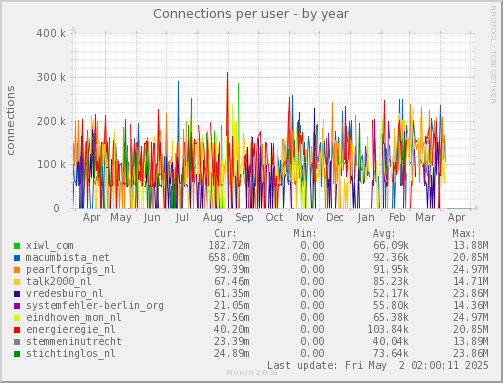Select the vredesburo_nl legend label
Image resolution: width=503 pixels, height=383 pixels.
(65, 294)
